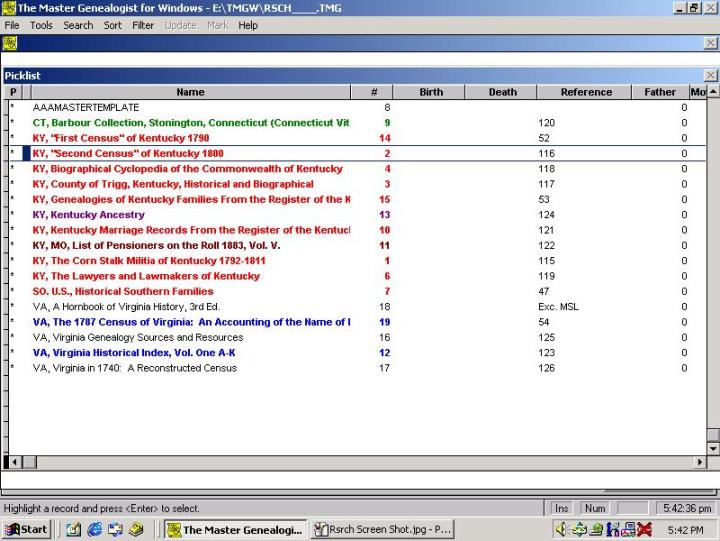Launch Internet Explorer from quick launch
This screenshot has height=541, width=720.
[95, 530]
